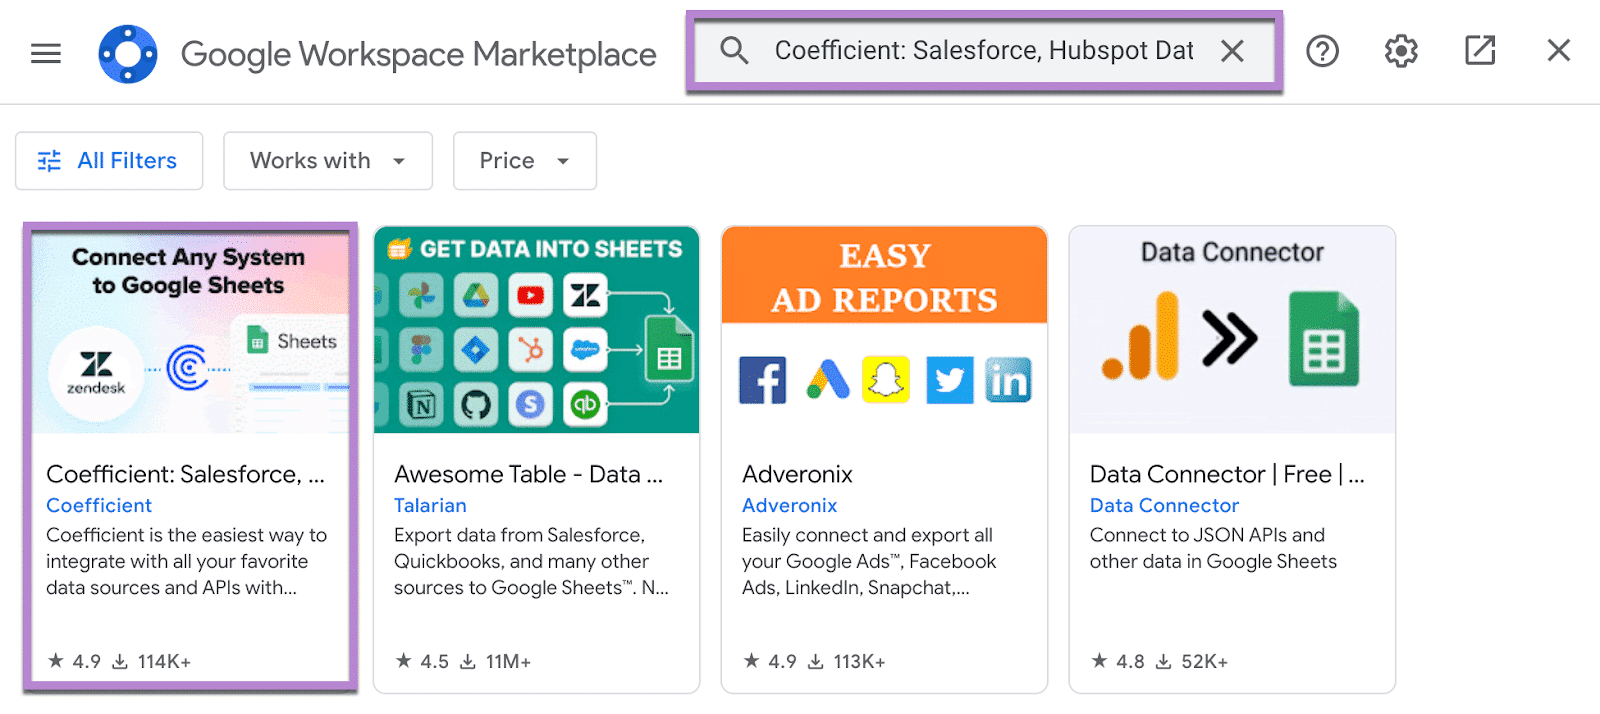Click the Talarian developer link

(x=430, y=505)
